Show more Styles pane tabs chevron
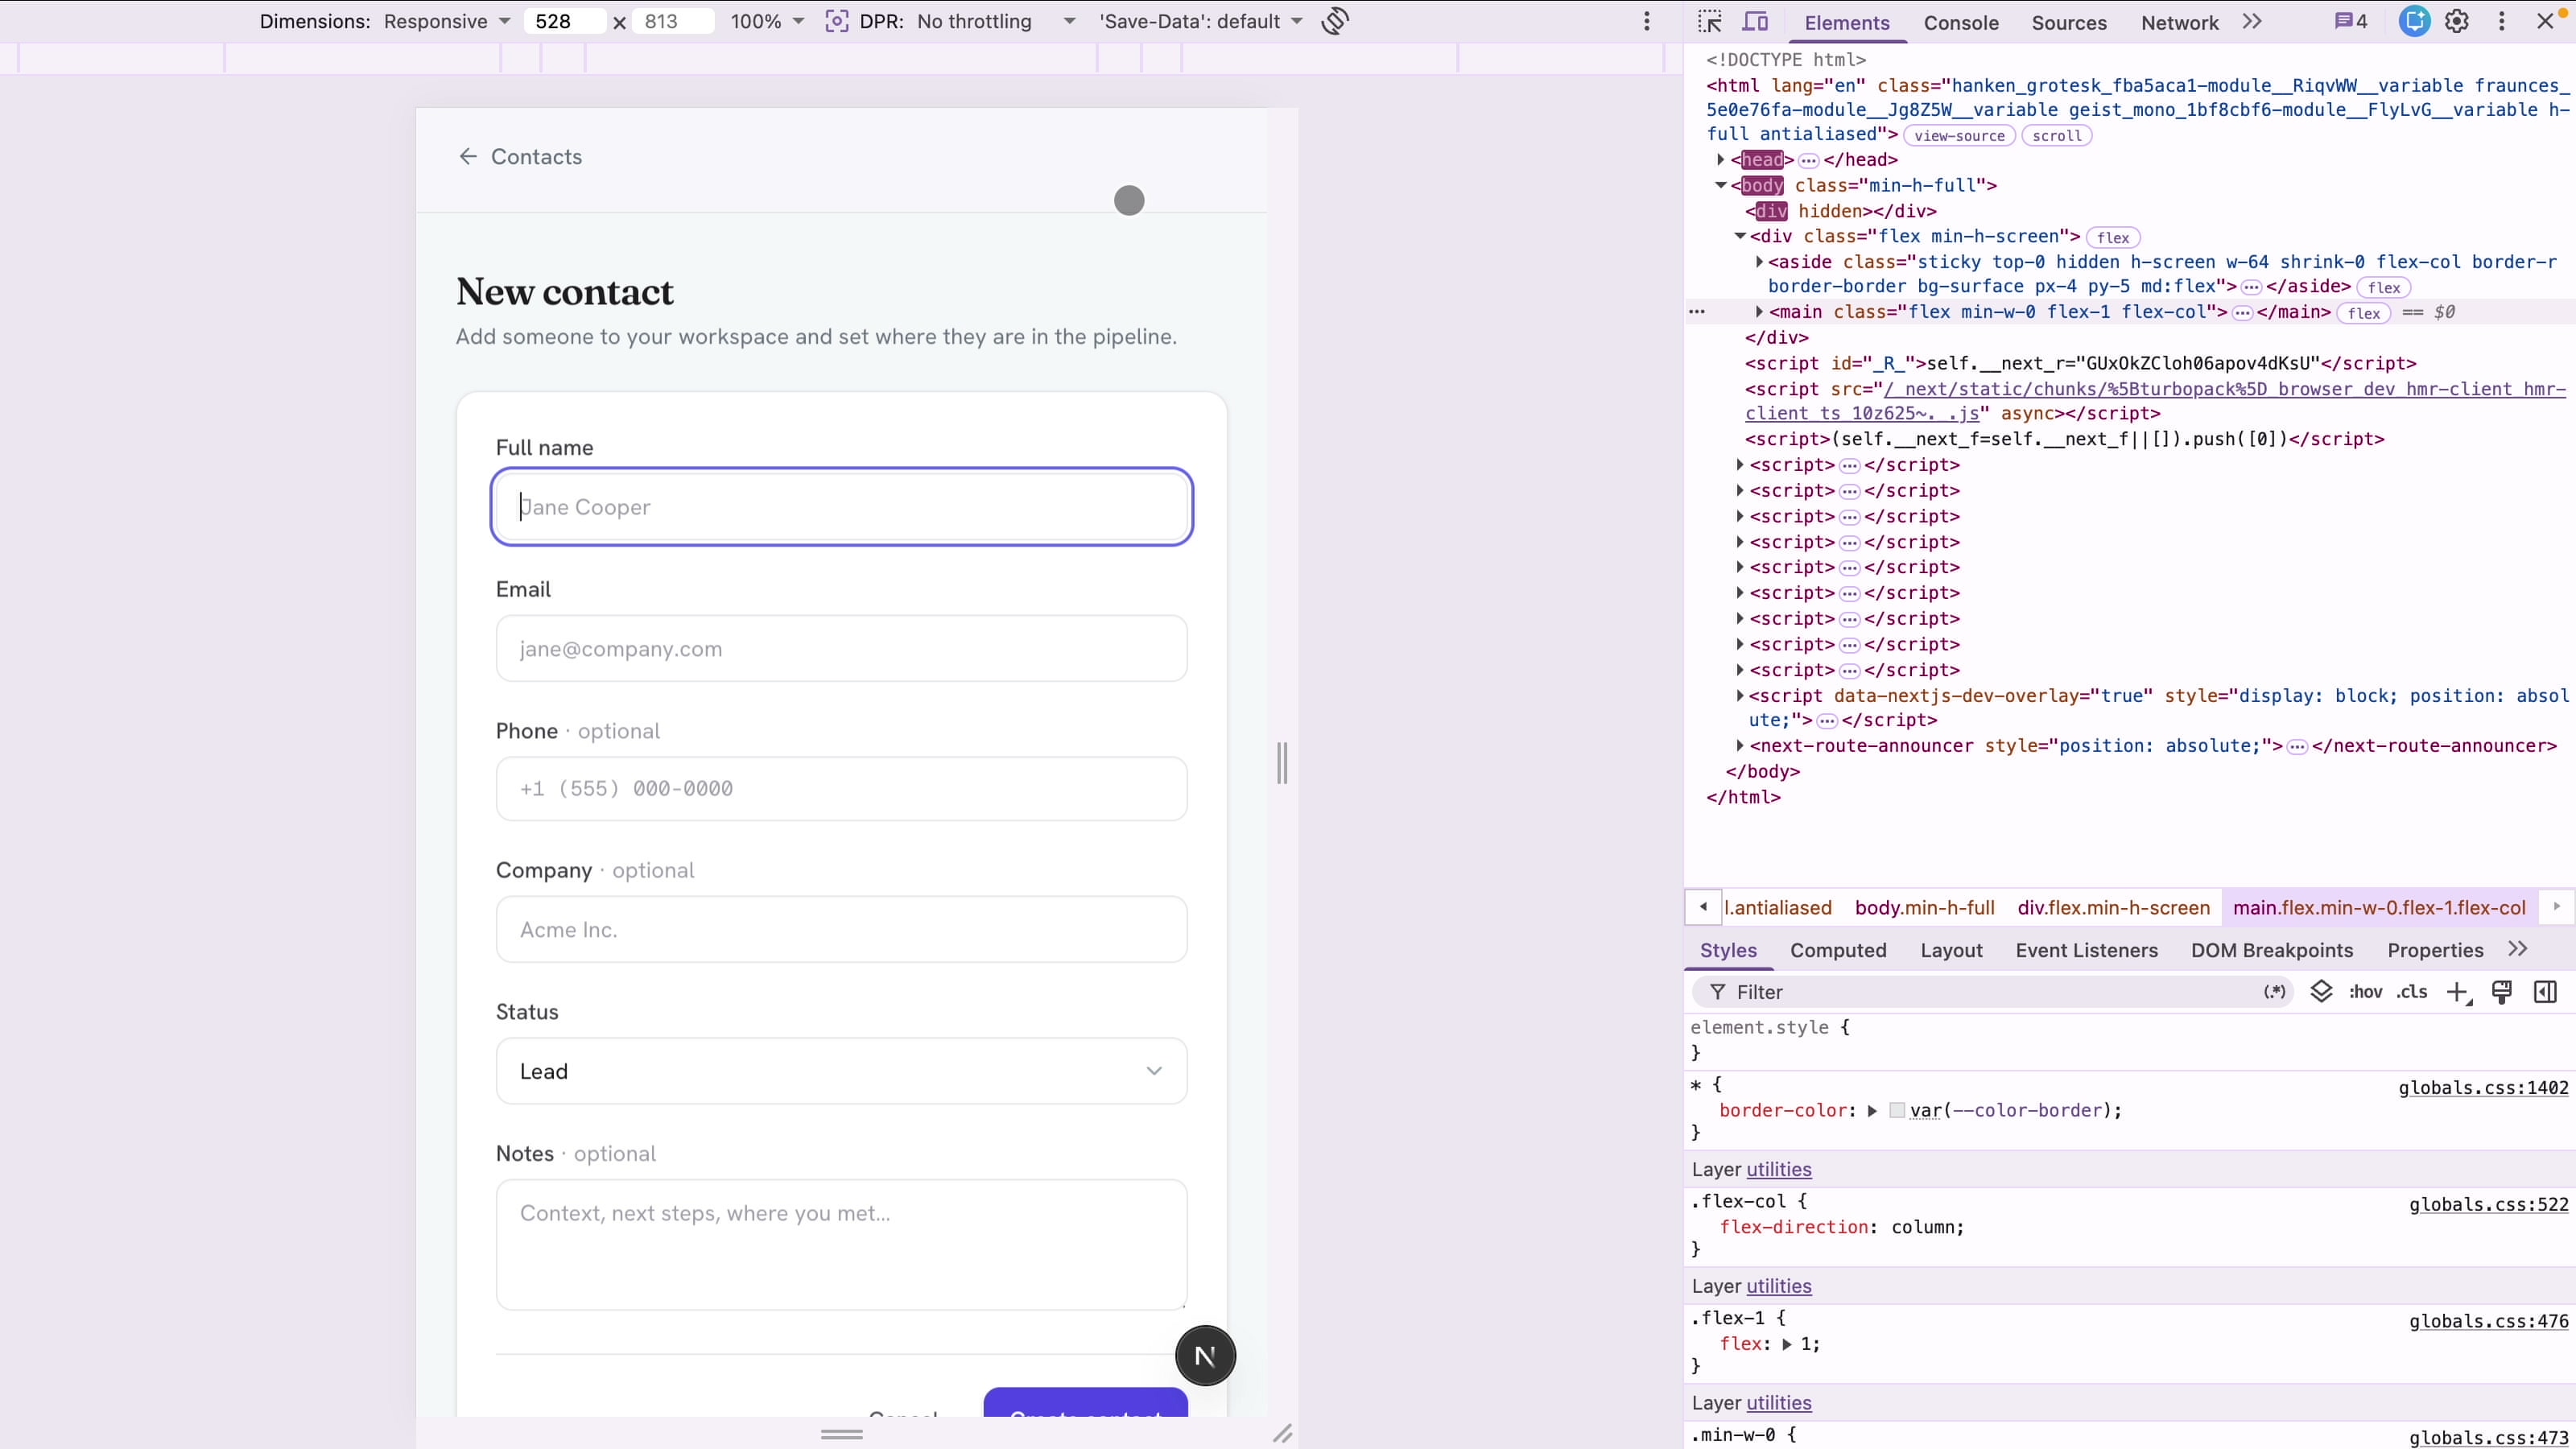Screen dimensions: 2576x1449 tap(2518, 949)
